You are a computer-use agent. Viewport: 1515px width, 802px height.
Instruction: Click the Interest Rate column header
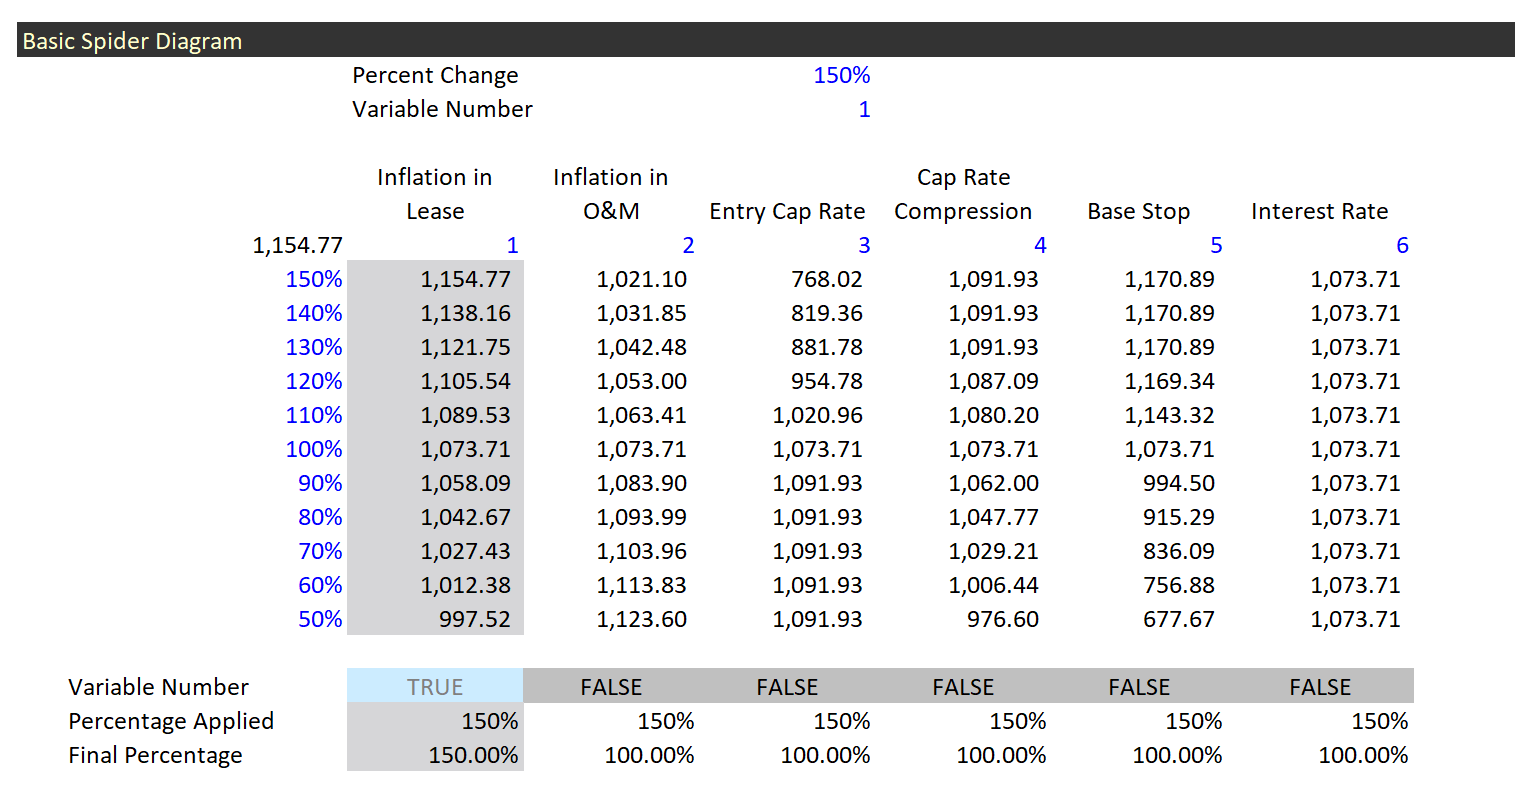pos(1319,211)
